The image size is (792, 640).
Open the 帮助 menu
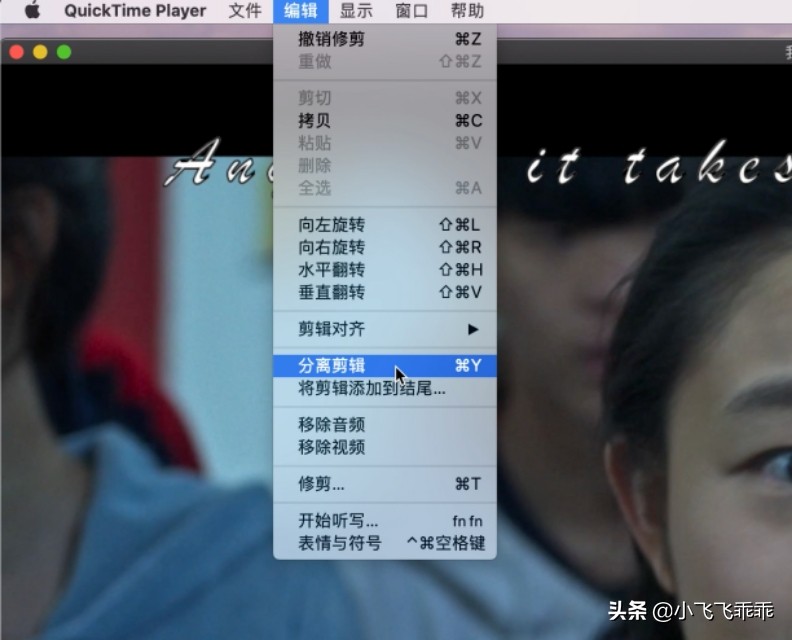coord(467,11)
